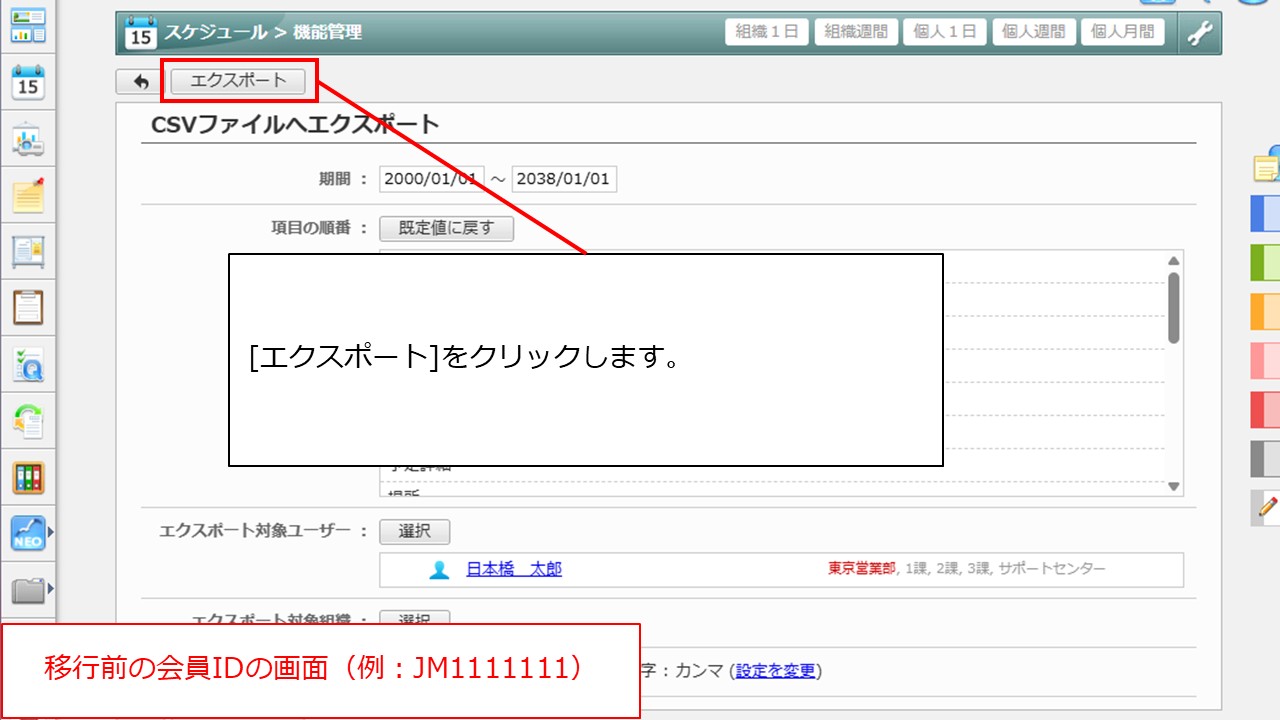Image resolution: width=1280 pixels, height=720 pixels.
Task: Click the end date field 2038/01/01
Action: [564, 179]
